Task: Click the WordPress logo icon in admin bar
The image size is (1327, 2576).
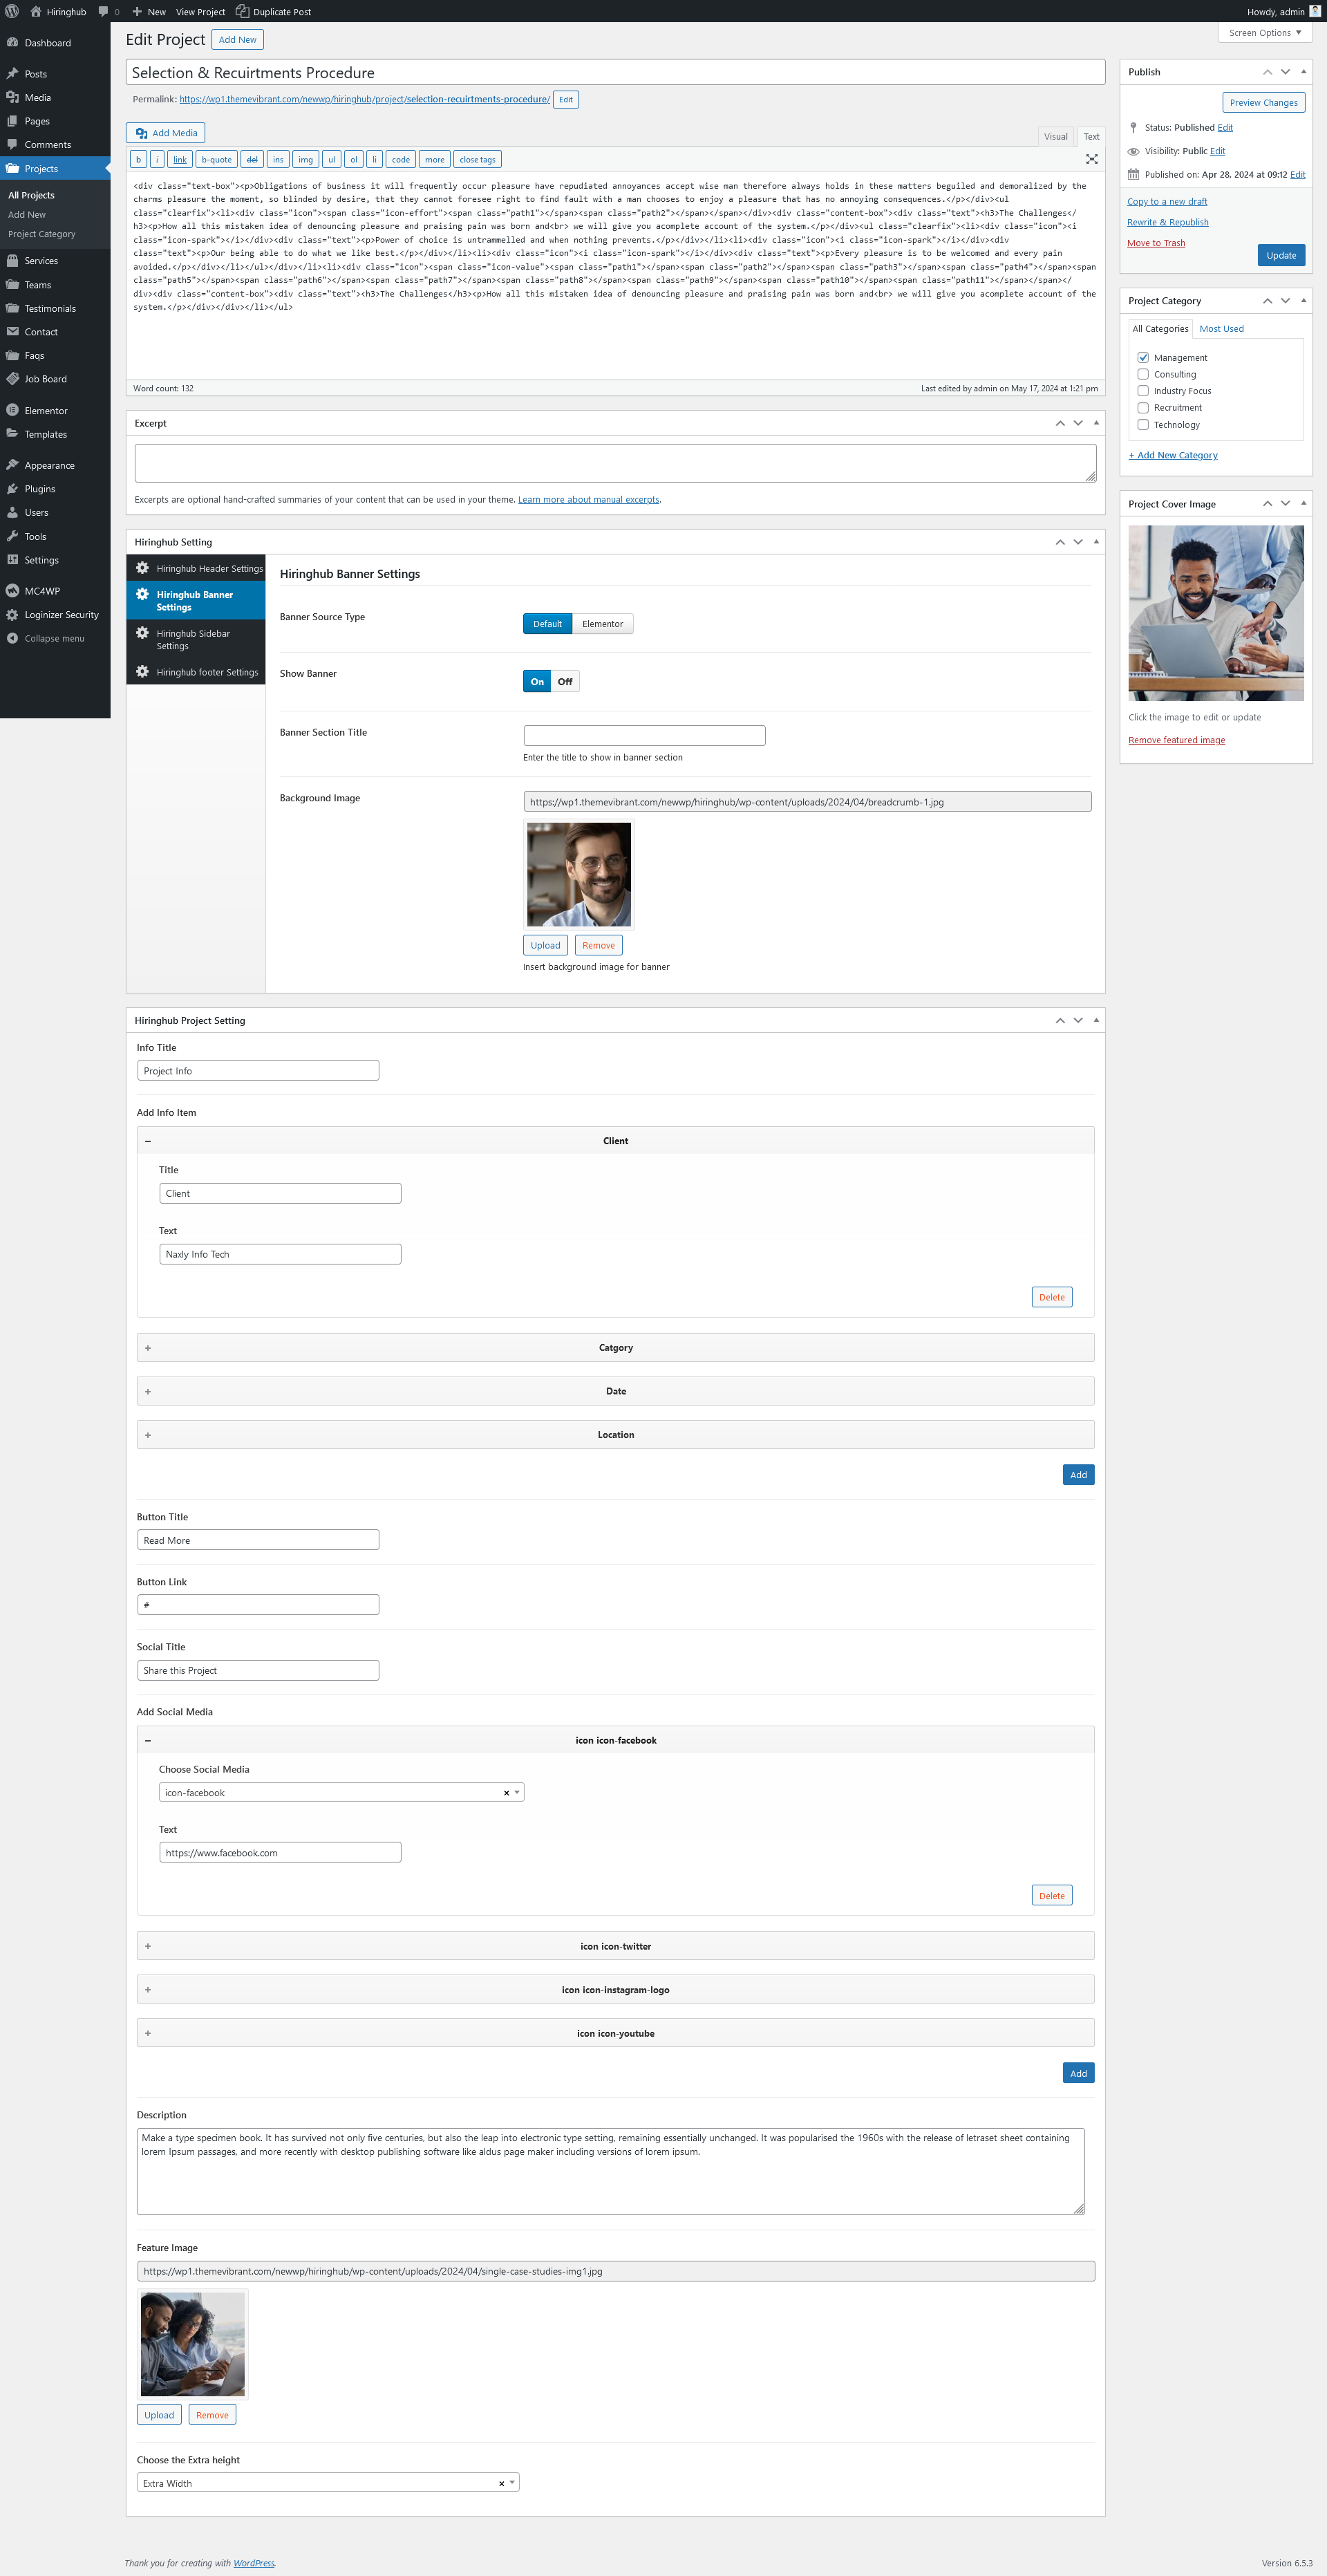Action: pos(12,11)
